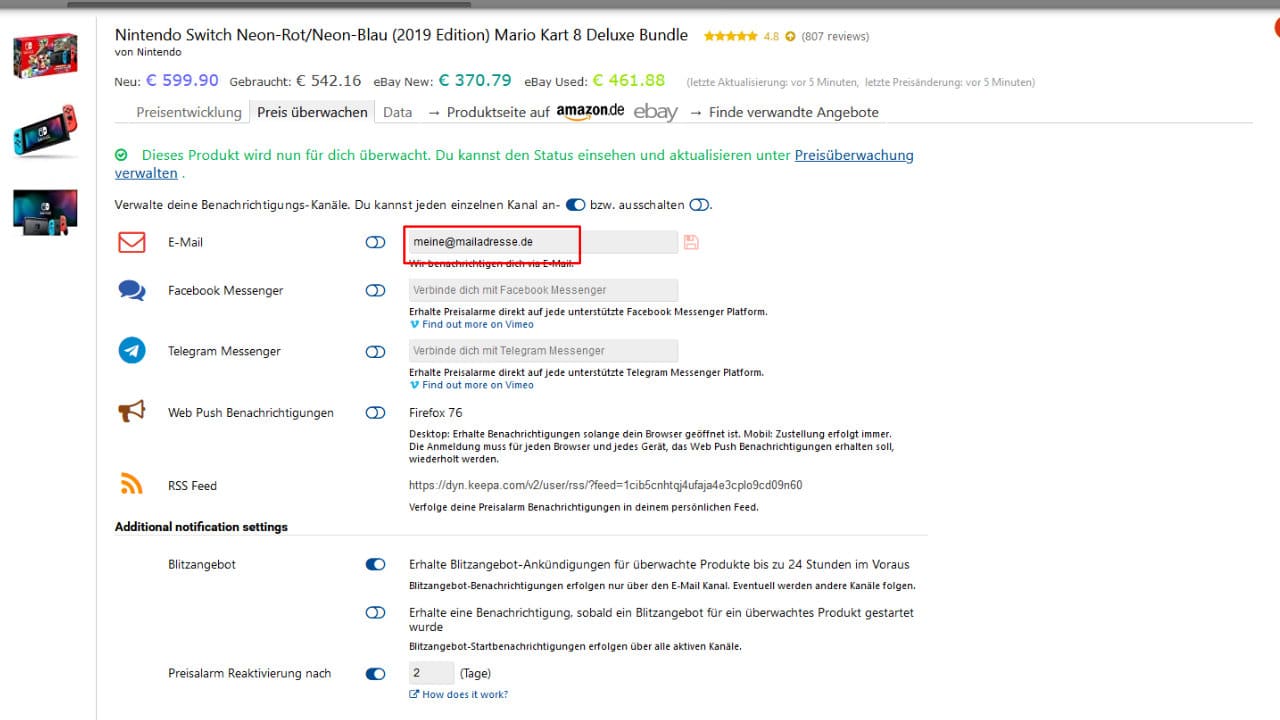Click 'How does it work?' link

pos(464,694)
